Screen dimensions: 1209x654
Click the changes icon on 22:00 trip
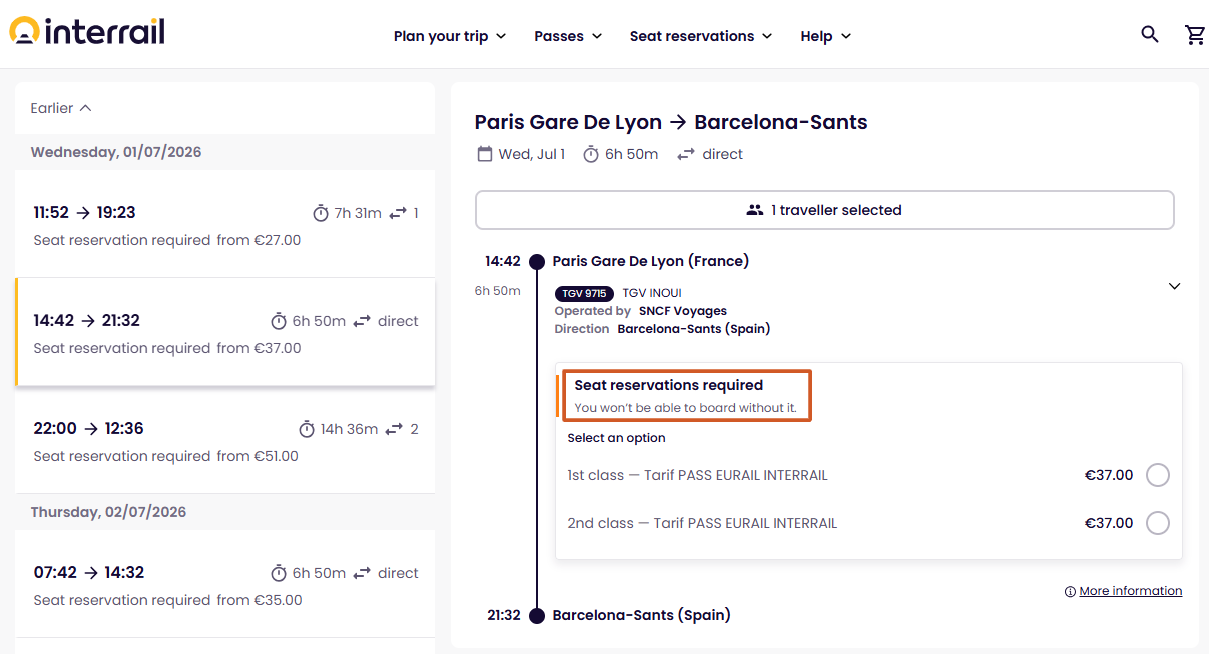pyautogui.click(x=395, y=429)
